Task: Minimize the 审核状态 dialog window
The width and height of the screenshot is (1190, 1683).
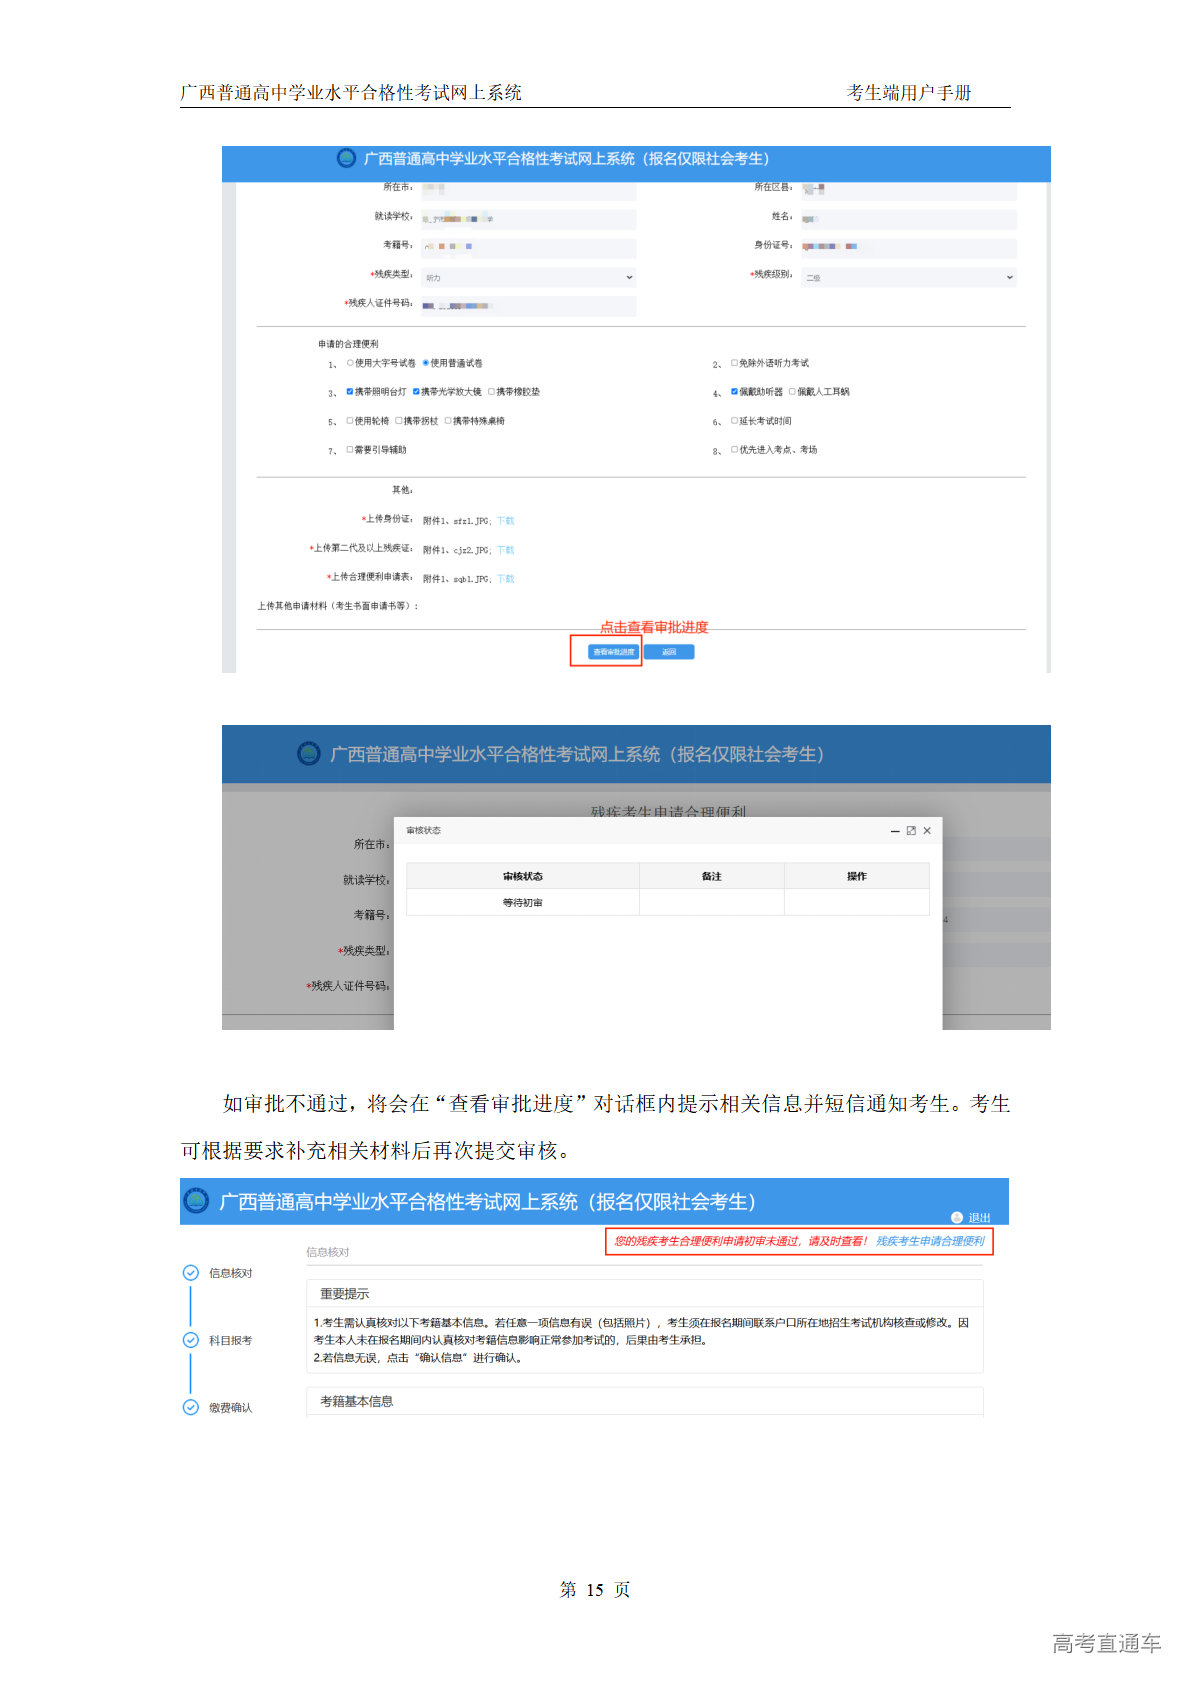Action: pos(895,831)
